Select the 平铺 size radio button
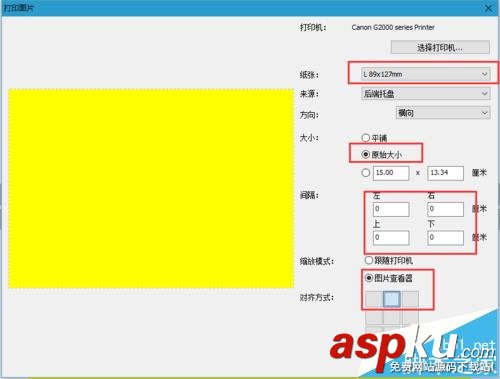This screenshot has height=379, width=500. (366, 137)
